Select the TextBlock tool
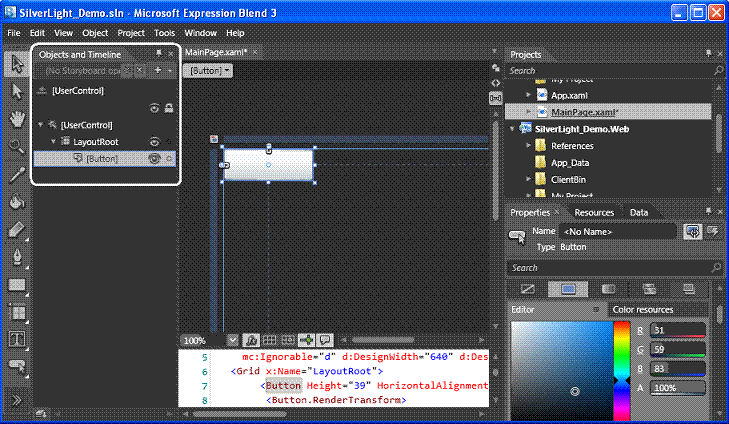 (17, 339)
